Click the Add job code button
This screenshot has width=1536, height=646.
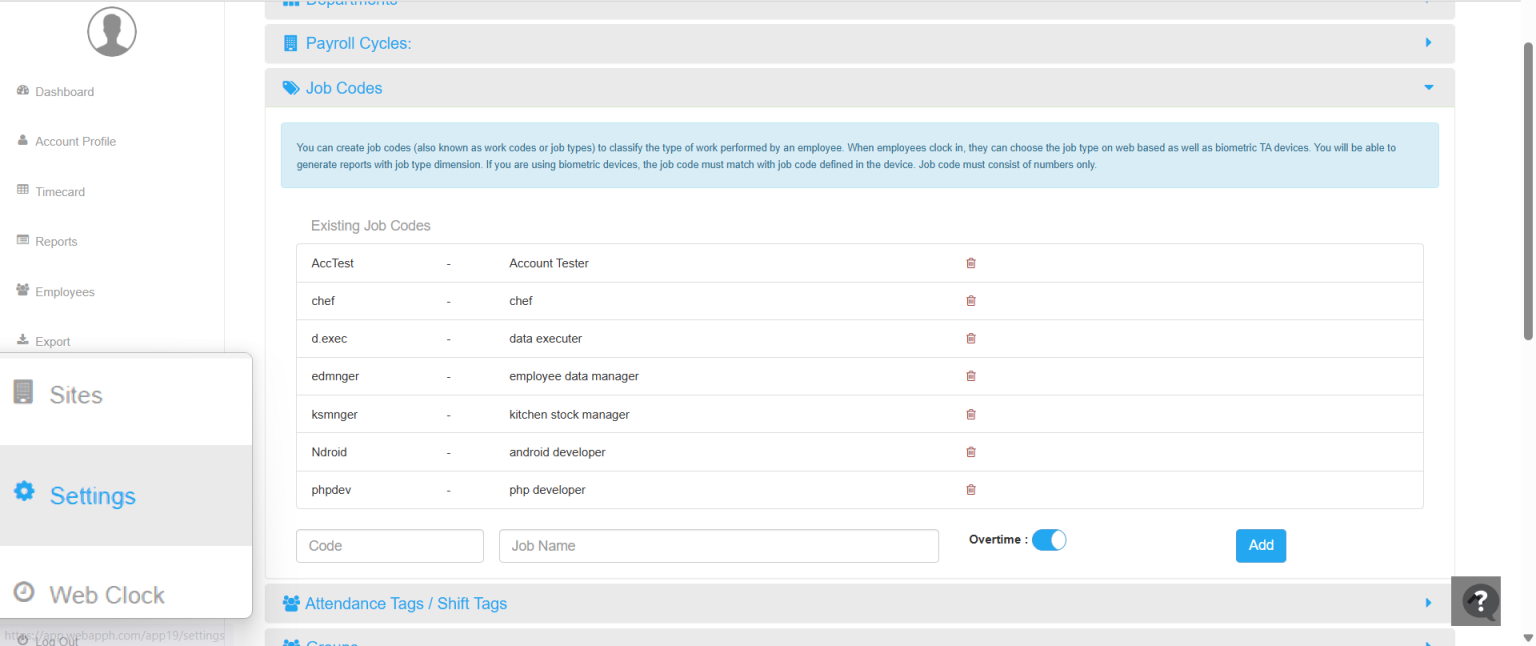pos(1260,545)
